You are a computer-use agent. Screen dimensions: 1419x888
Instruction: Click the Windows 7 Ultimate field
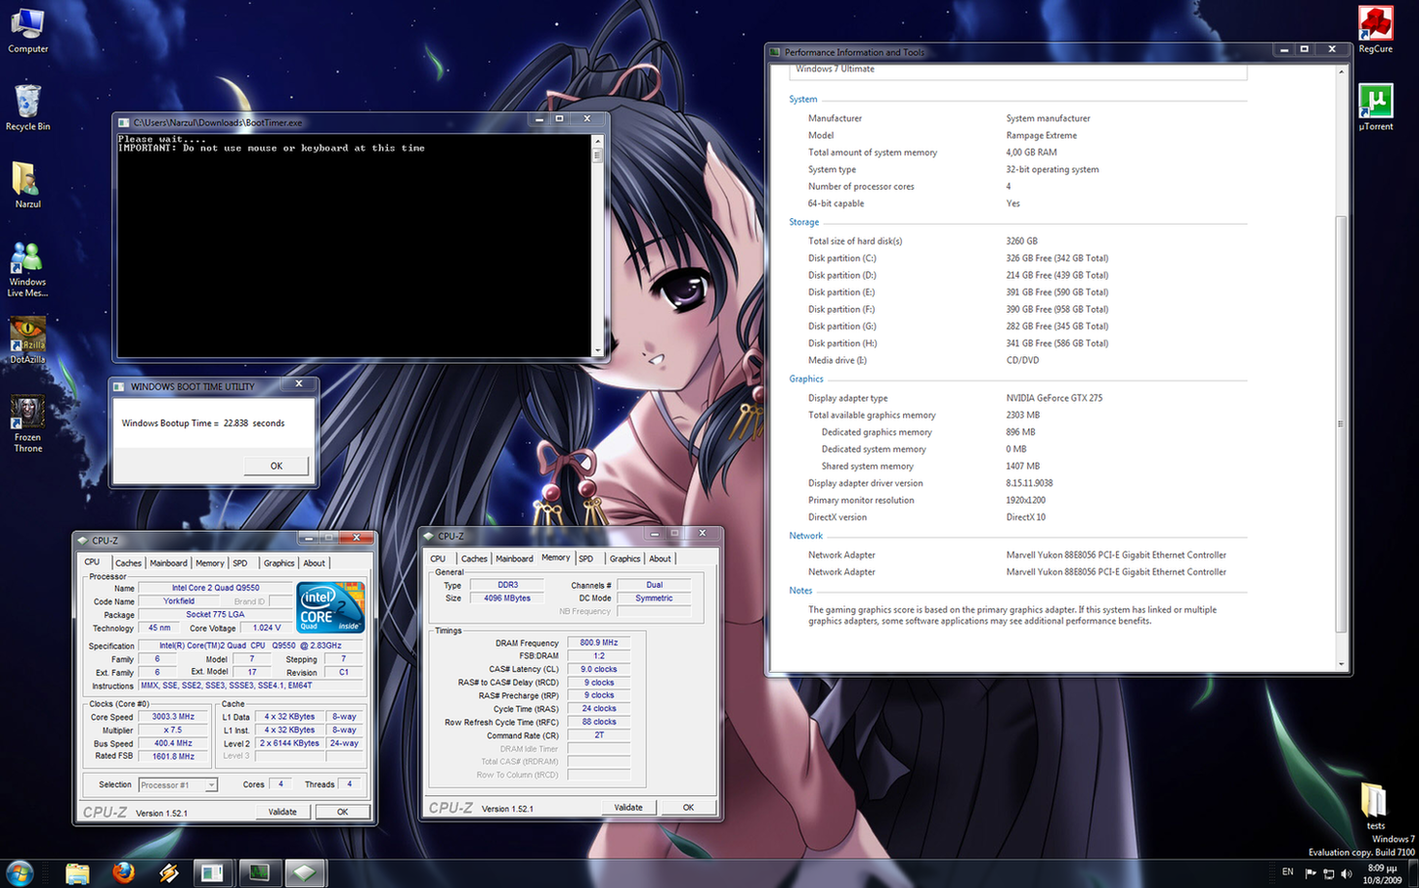(1019, 71)
